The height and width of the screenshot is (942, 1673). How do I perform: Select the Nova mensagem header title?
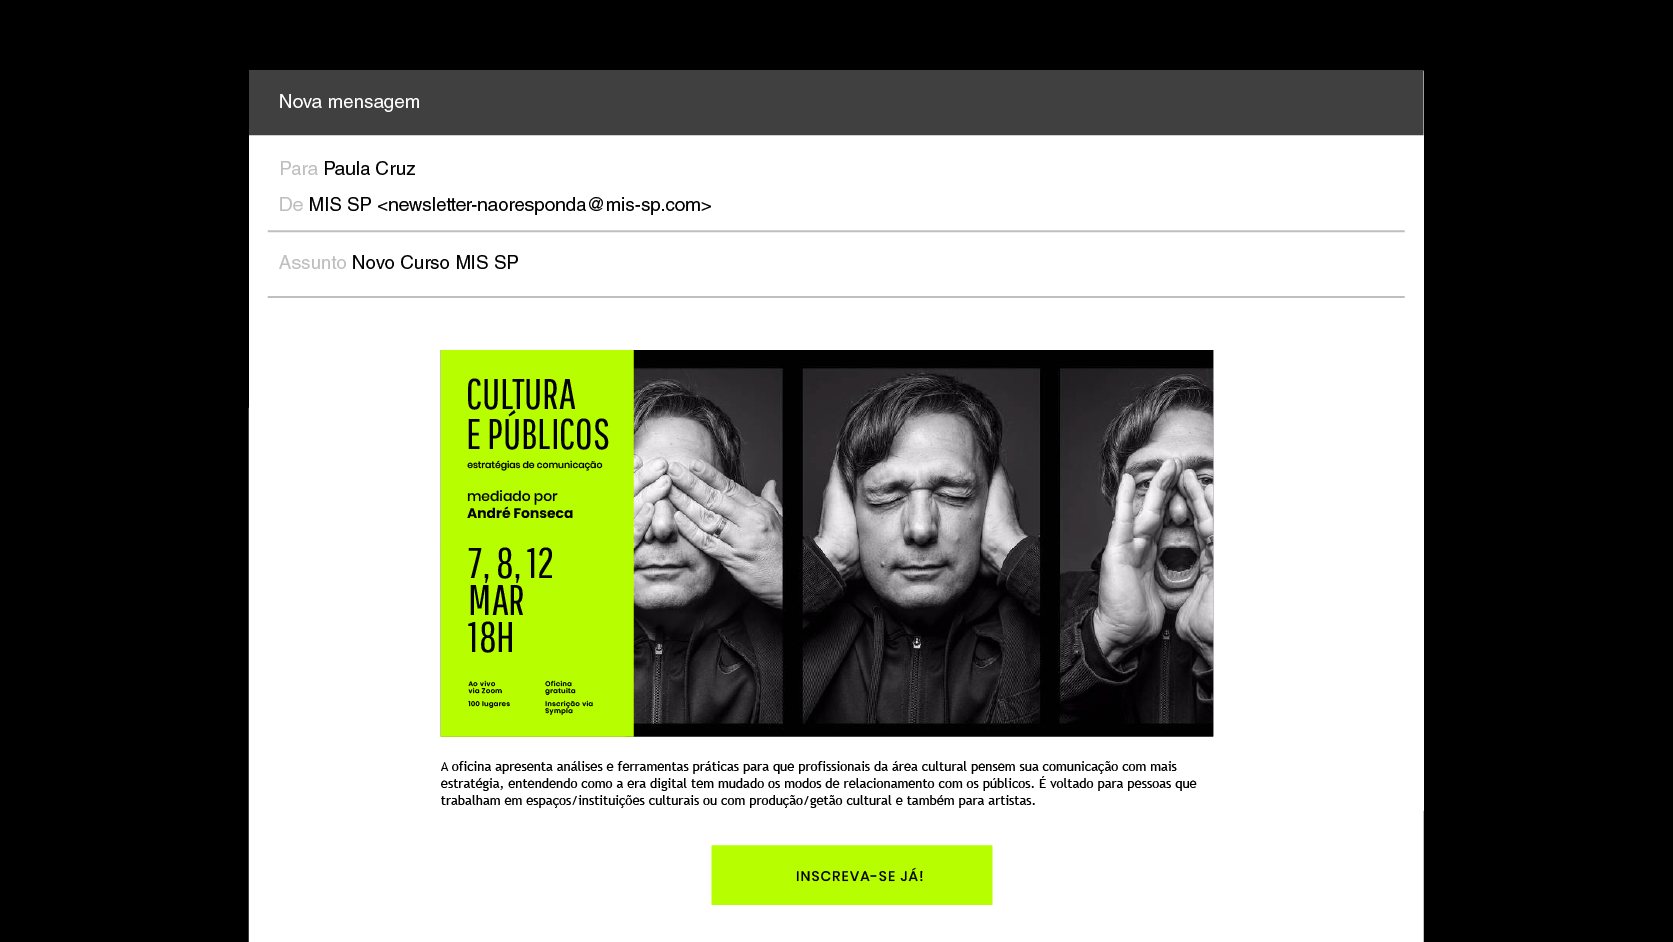pos(349,102)
